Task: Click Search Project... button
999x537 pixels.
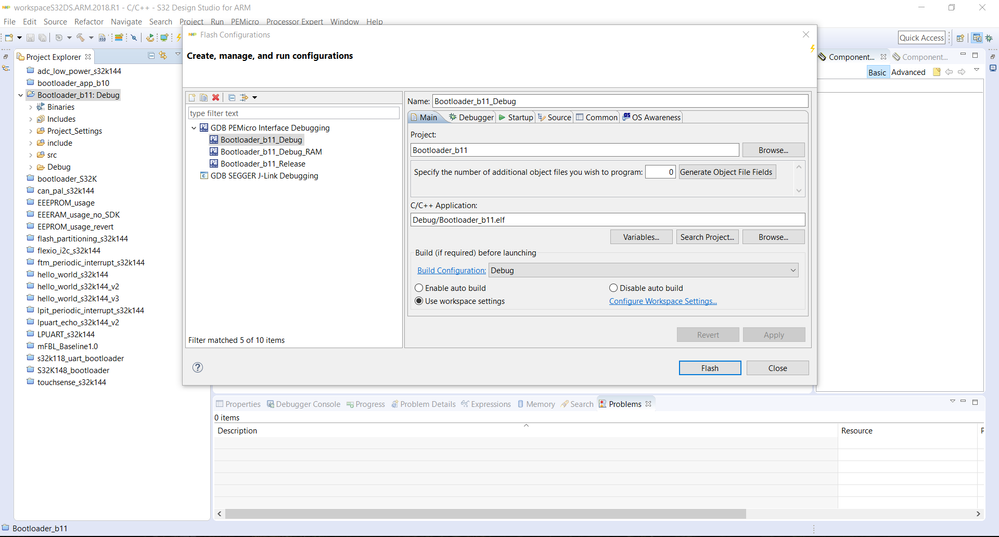Action: (x=707, y=237)
